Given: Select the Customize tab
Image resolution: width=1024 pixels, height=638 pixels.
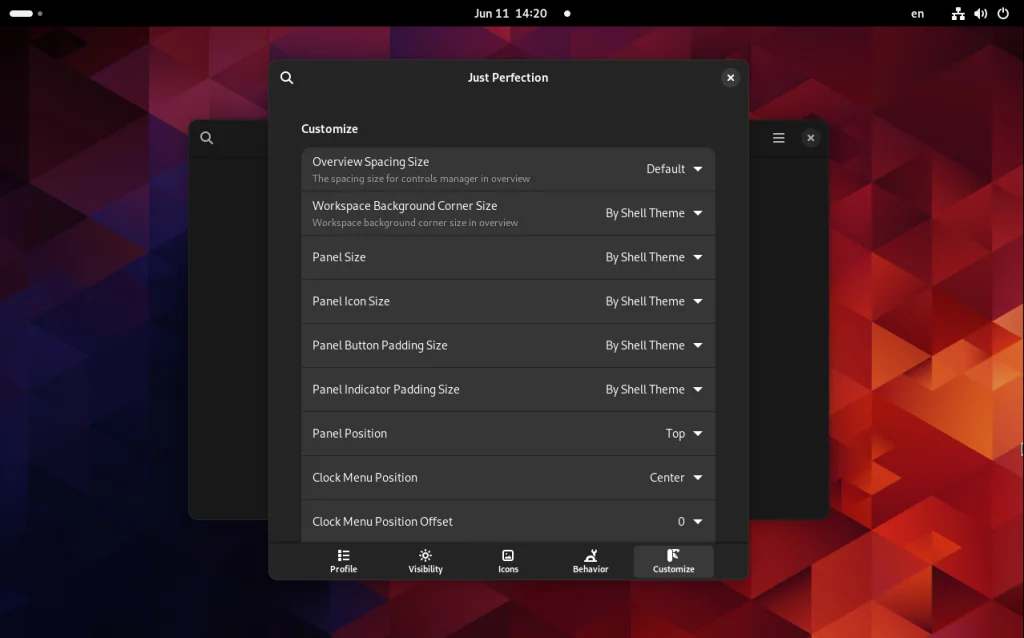Looking at the screenshot, I should pos(673,561).
